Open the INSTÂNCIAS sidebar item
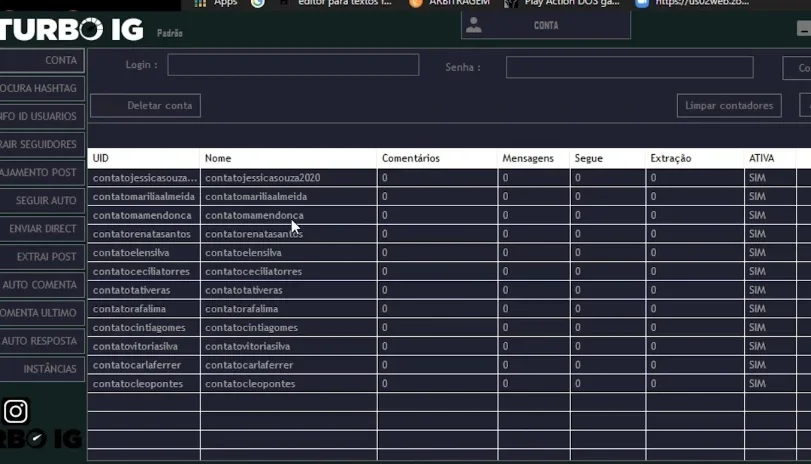811x464 pixels. pyautogui.click(x=41, y=369)
